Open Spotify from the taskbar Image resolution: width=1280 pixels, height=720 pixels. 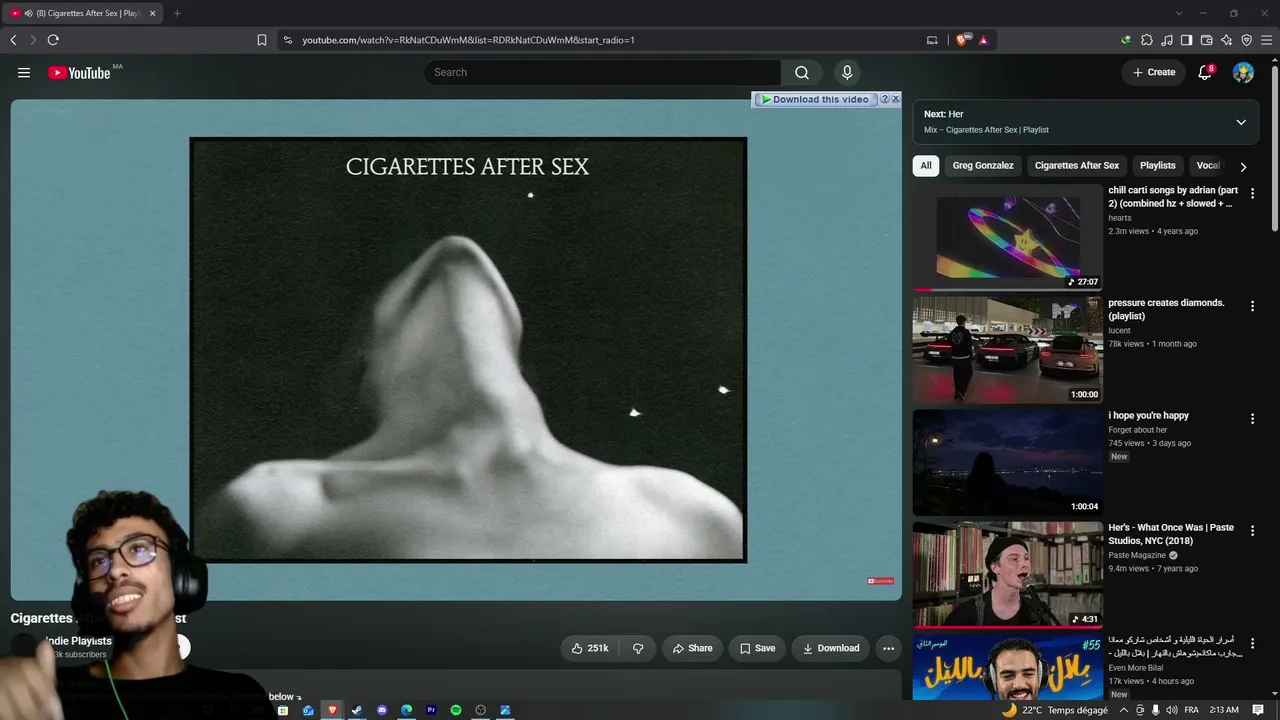point(456,710)
